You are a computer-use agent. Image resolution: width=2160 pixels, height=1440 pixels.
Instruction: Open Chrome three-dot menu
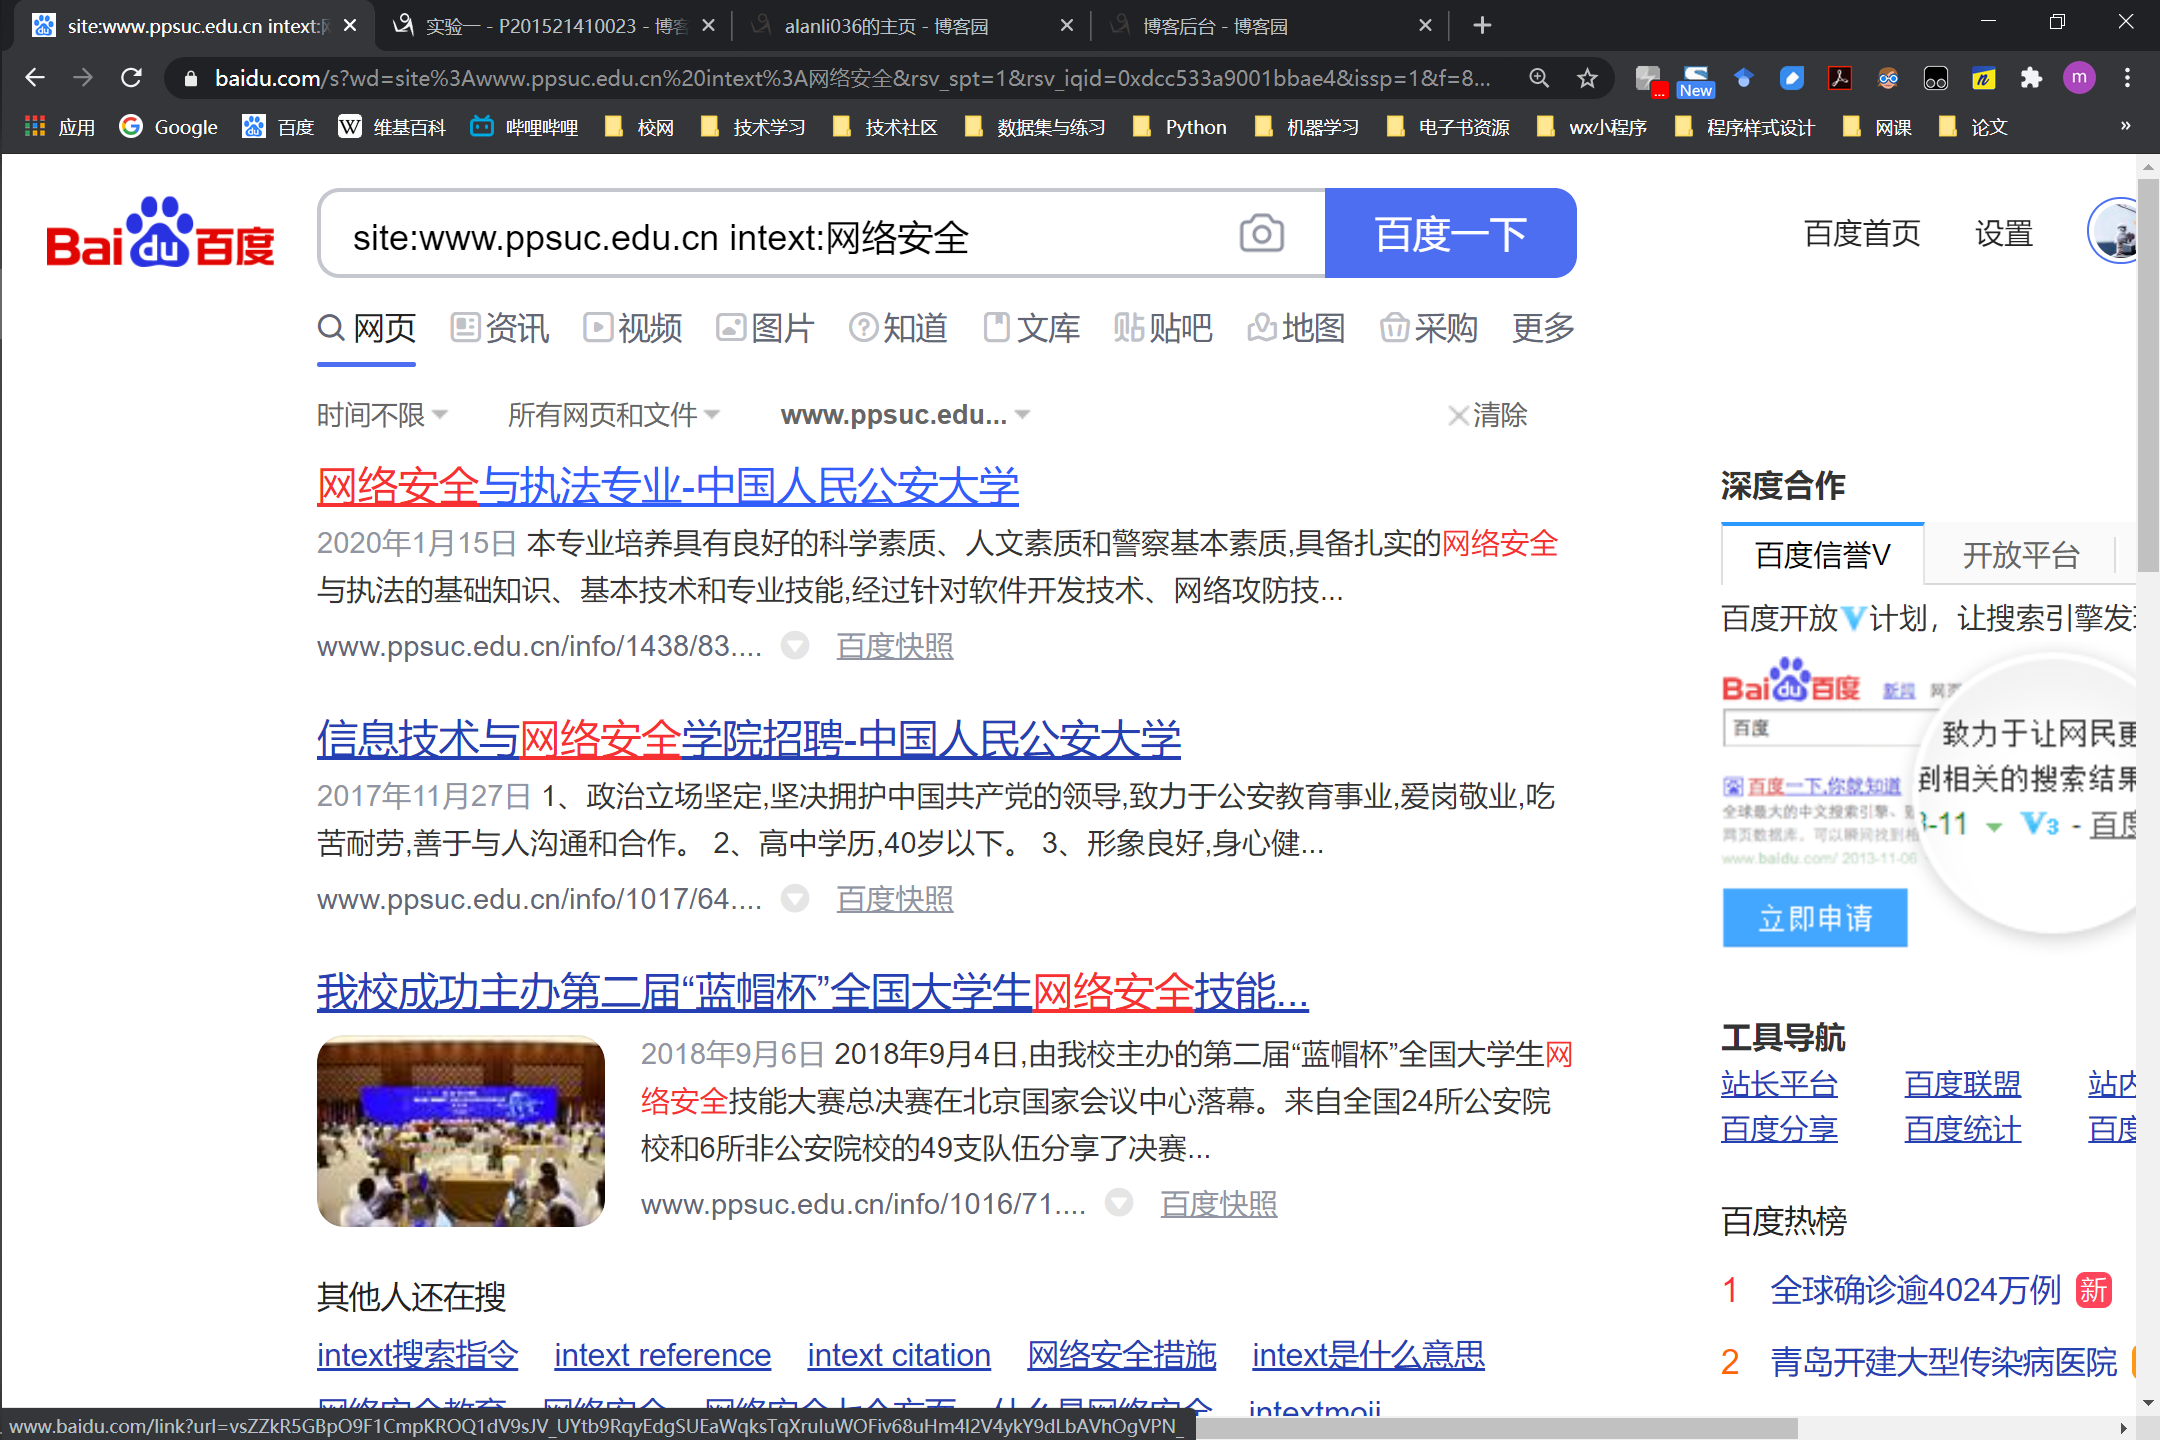click(x=2127, y=78)
